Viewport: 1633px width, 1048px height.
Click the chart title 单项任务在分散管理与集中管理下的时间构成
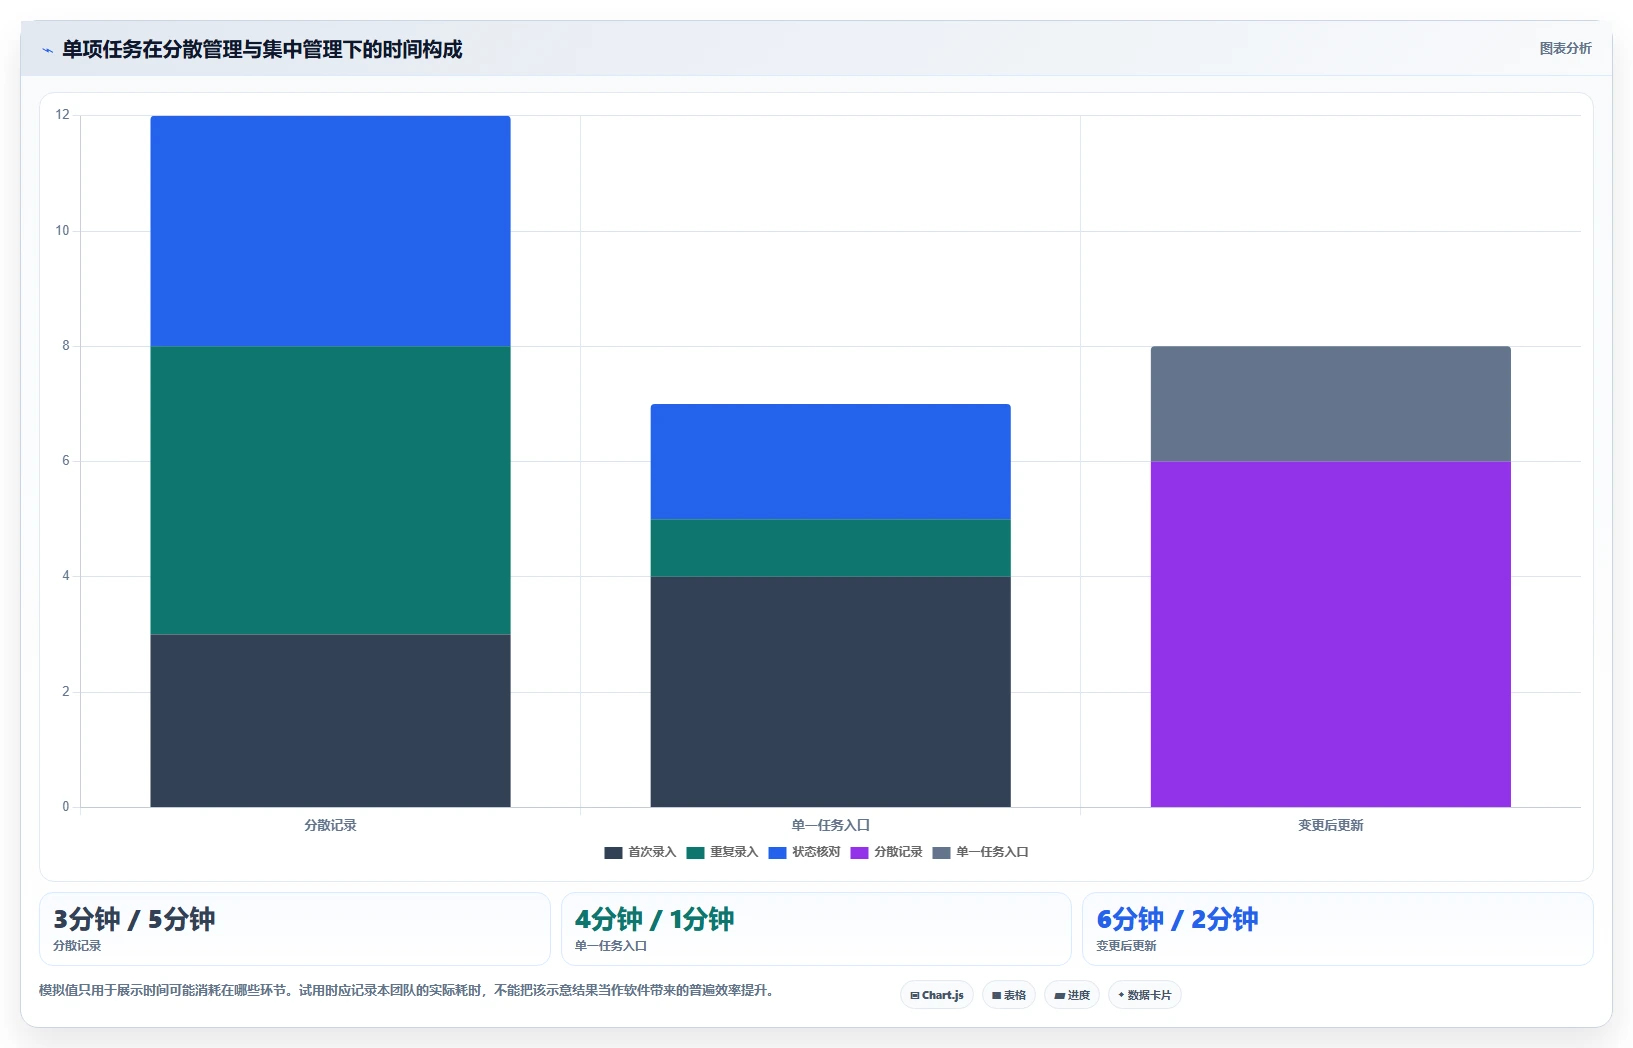[x=262, y=49]
